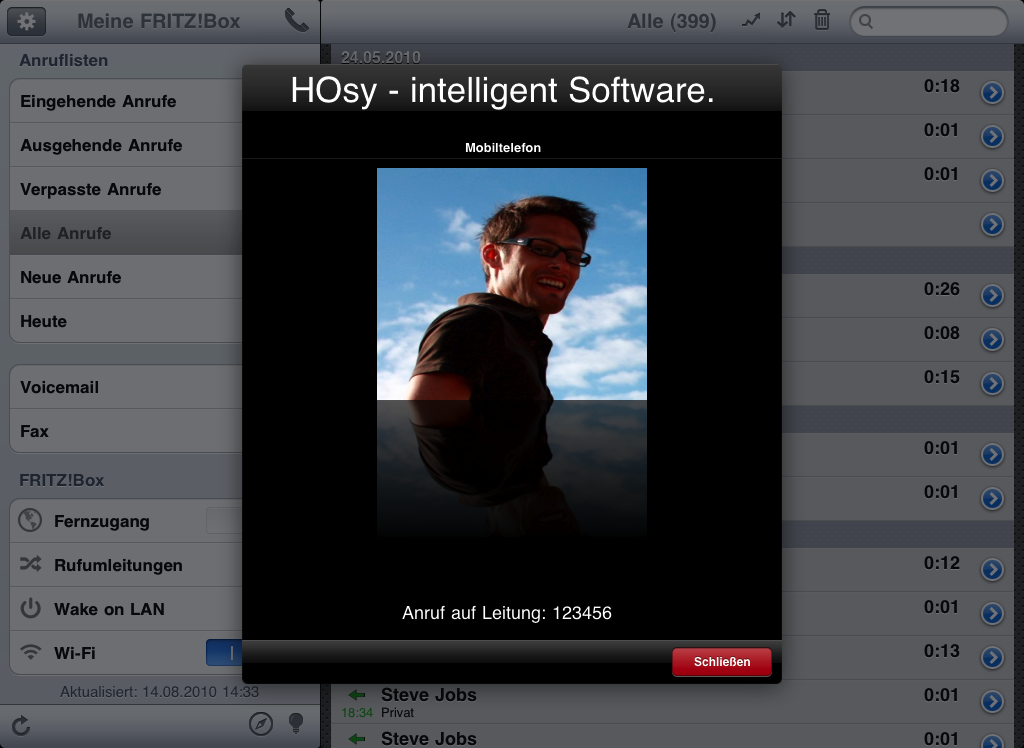This screenshot has width=1024, height=748.
Task: Select Verpasste Anrufe list
Action: click(x=90, y=189)
